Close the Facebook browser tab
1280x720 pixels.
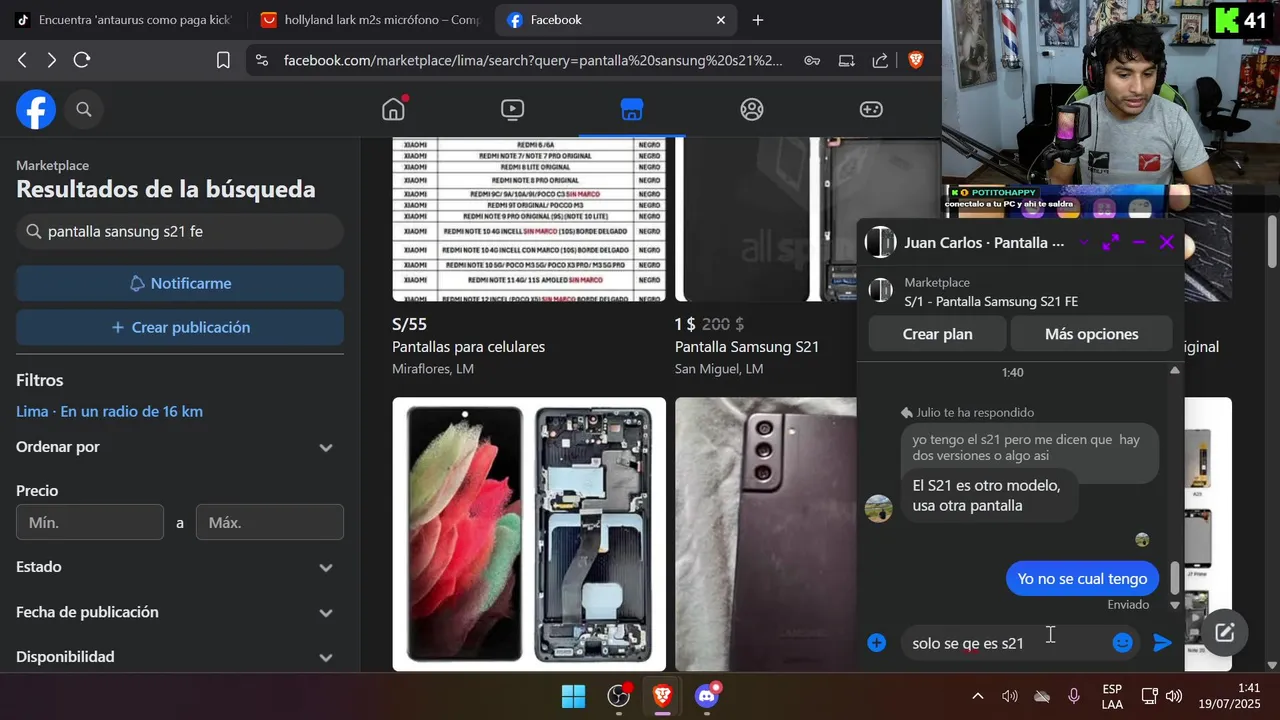click(x=721, y=20)
